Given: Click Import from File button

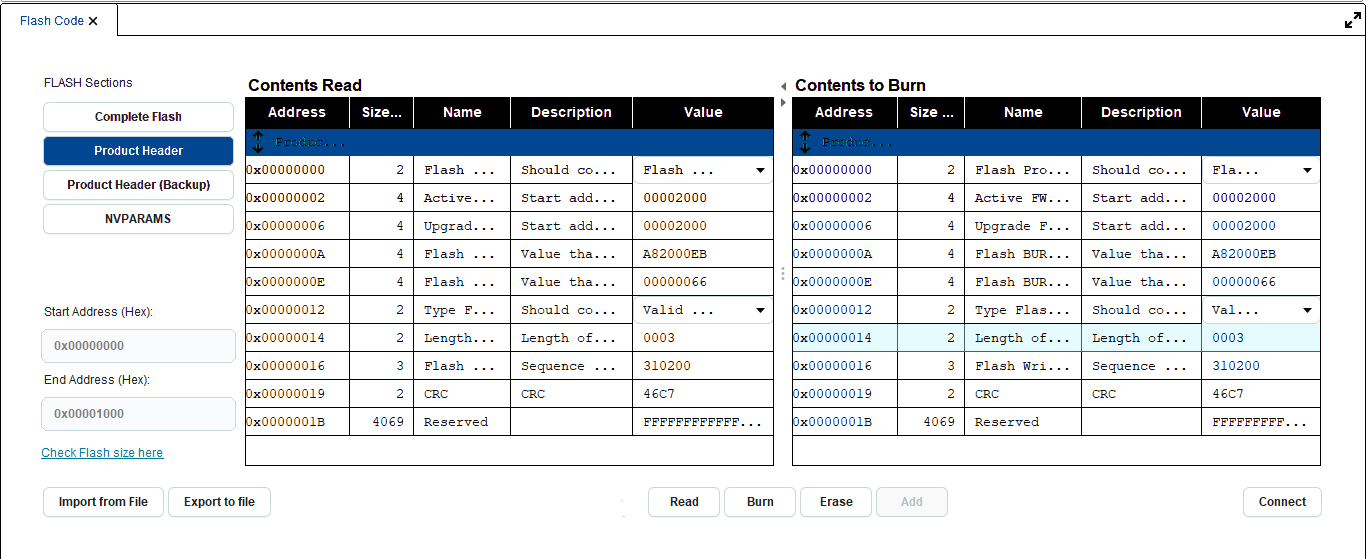Looking at the screenshot, I should pyautogui.click(x=103, y=502).
